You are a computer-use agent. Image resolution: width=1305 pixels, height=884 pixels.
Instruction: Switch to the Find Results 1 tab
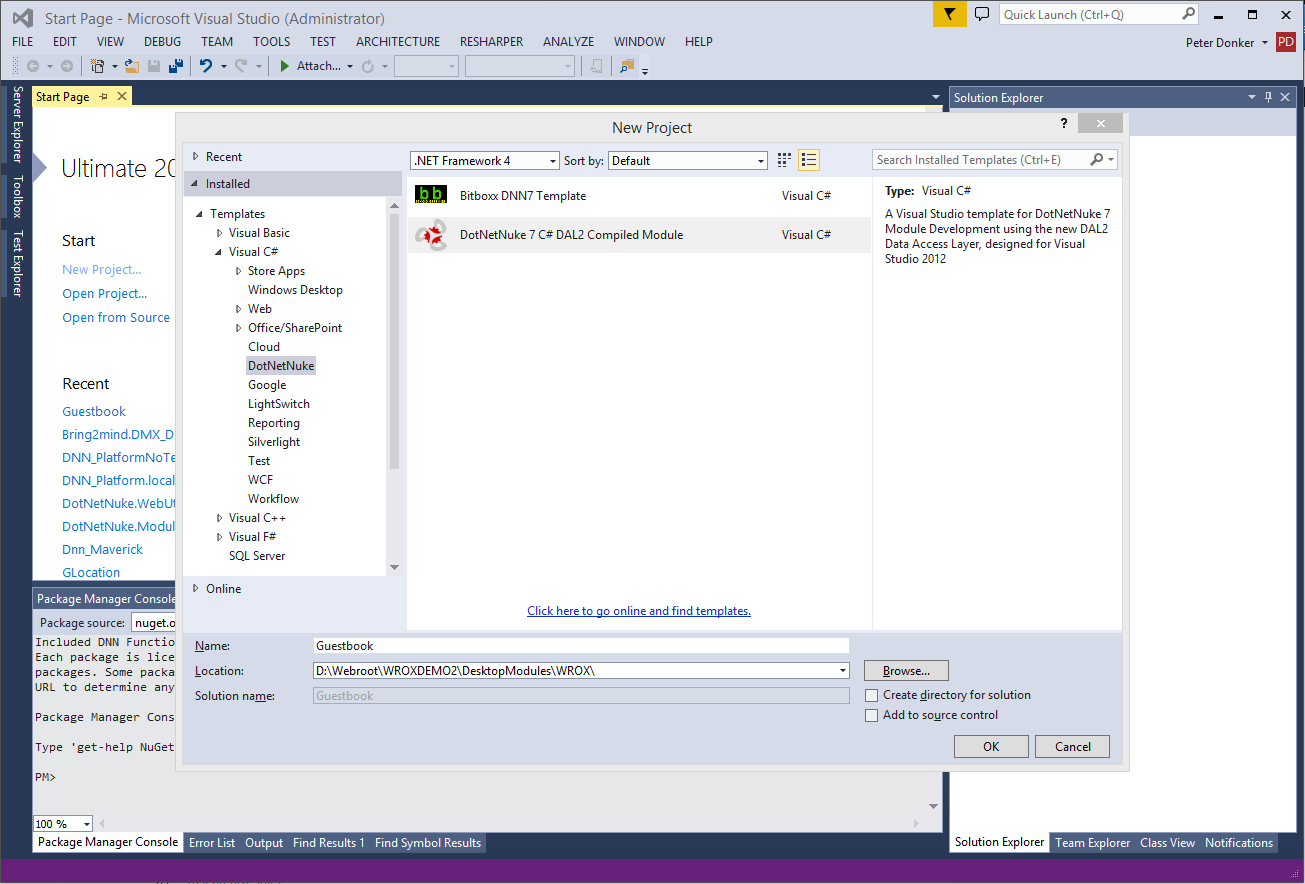coord(329,843)
